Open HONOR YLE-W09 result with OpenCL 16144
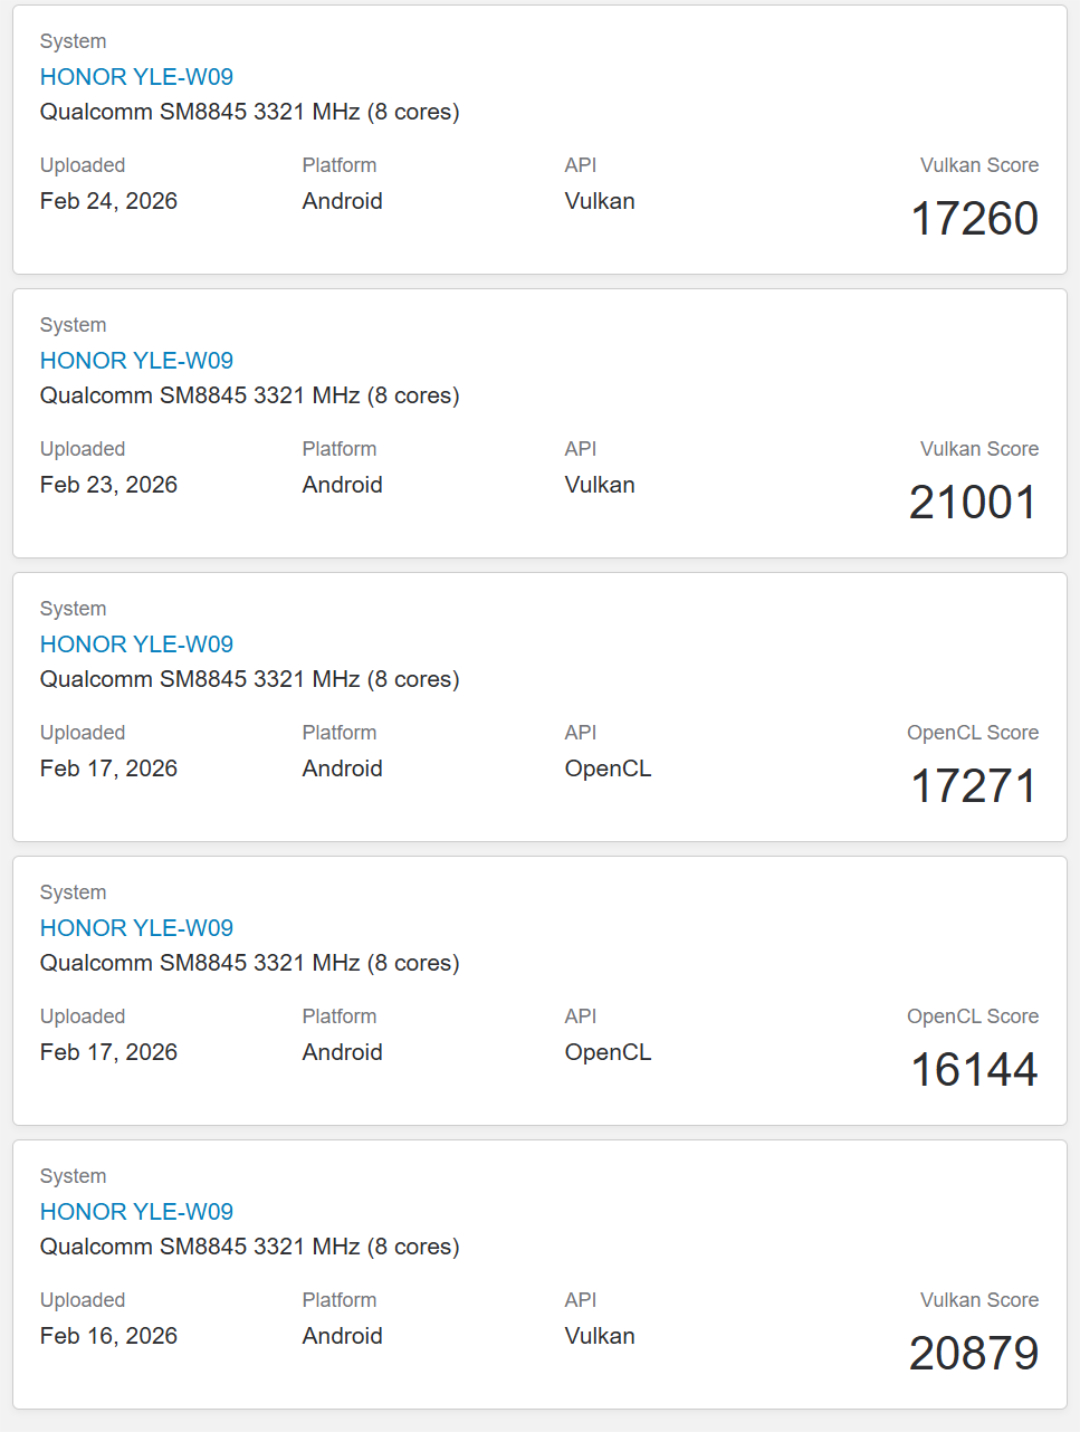Image resolution: width=1080 pixels, height=1432 pixels. 136,928
